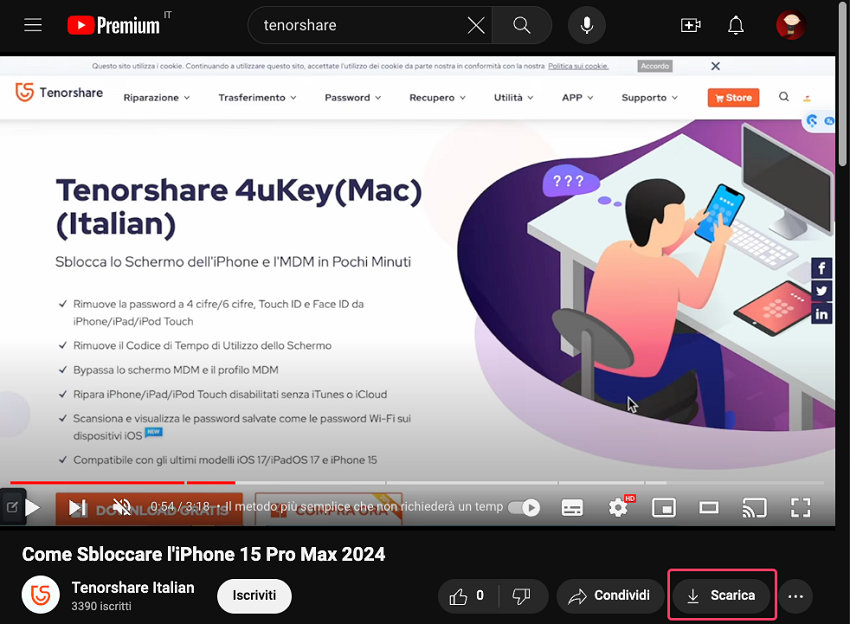Expand the Utilità menu
This screenshot has height=624, width=850.
(x=513, y=98)
